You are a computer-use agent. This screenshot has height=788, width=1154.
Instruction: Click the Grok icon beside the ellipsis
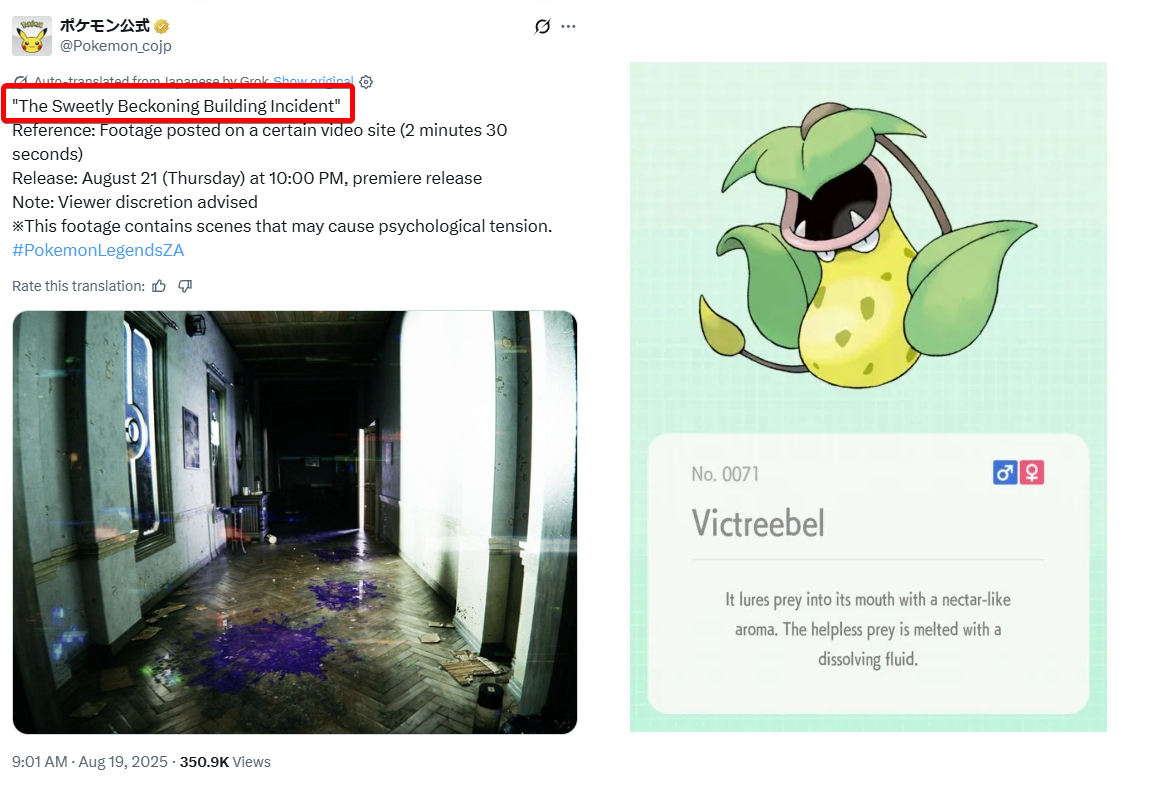(x=542, y=26)
